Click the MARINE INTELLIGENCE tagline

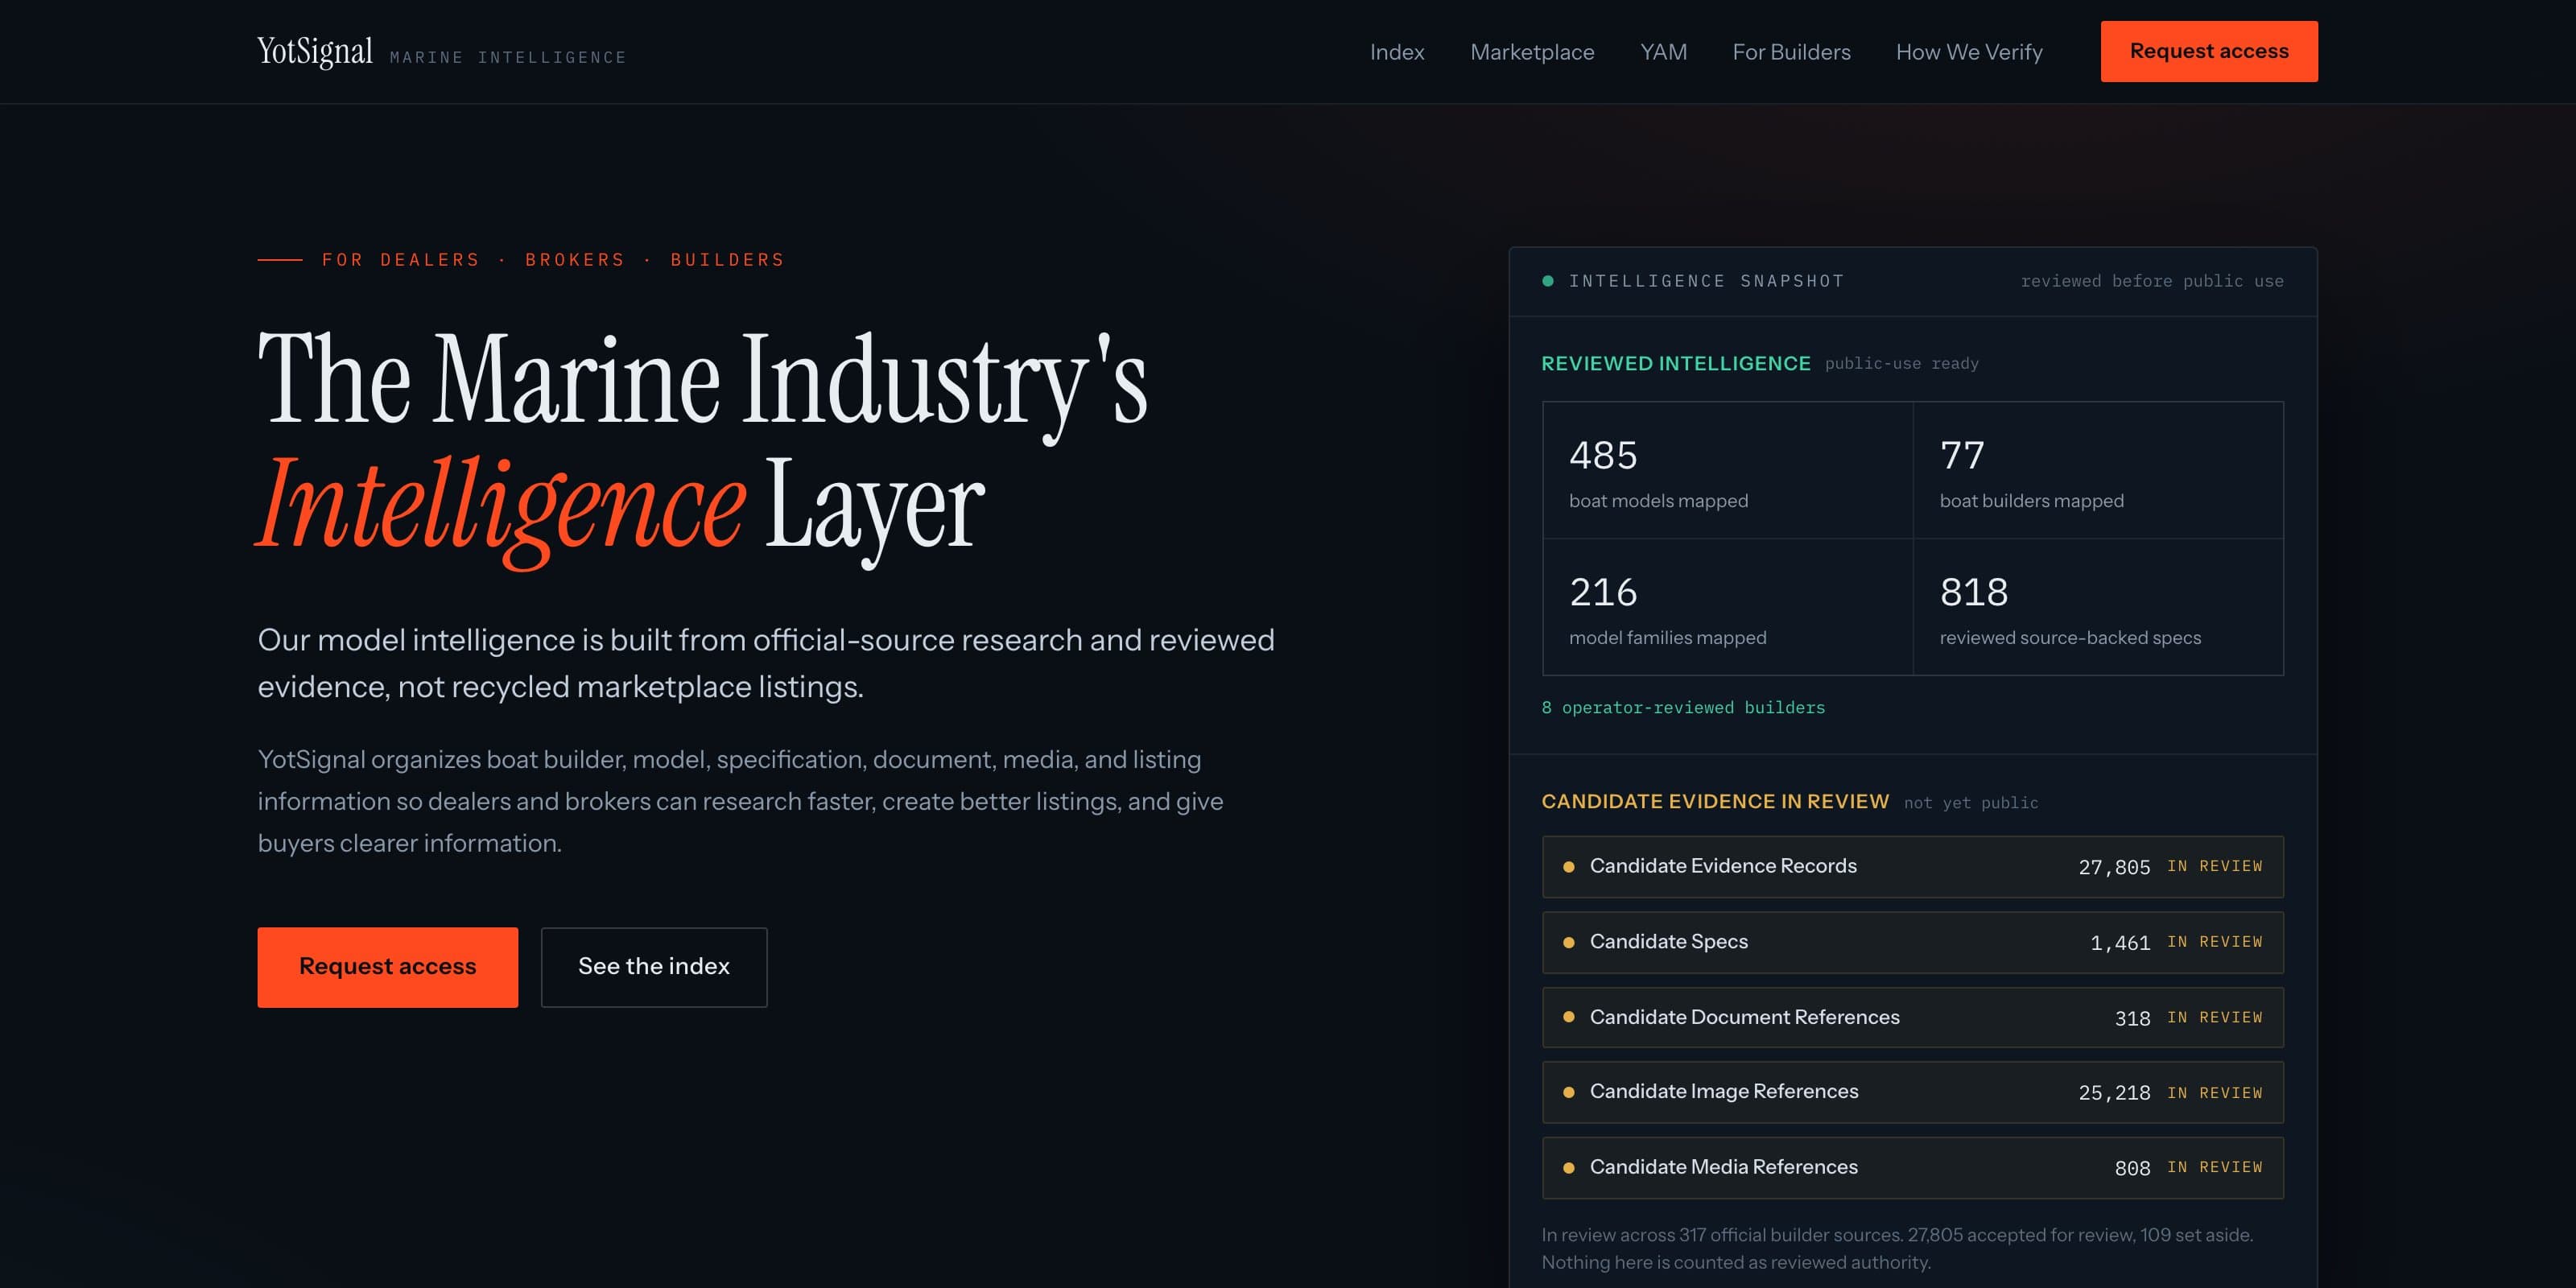[508, 58]
